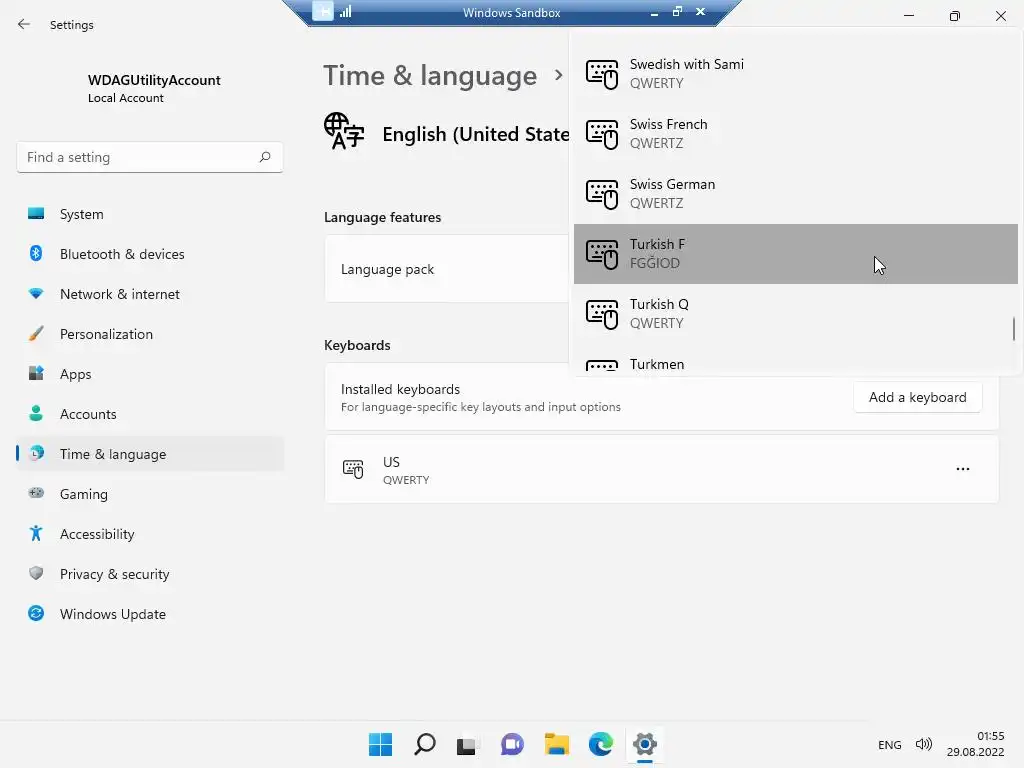Click the Network wifi icon in sidebar
Image resolution: width=1024 pixels, height=768 pixels.
click(x=36, y=294)
